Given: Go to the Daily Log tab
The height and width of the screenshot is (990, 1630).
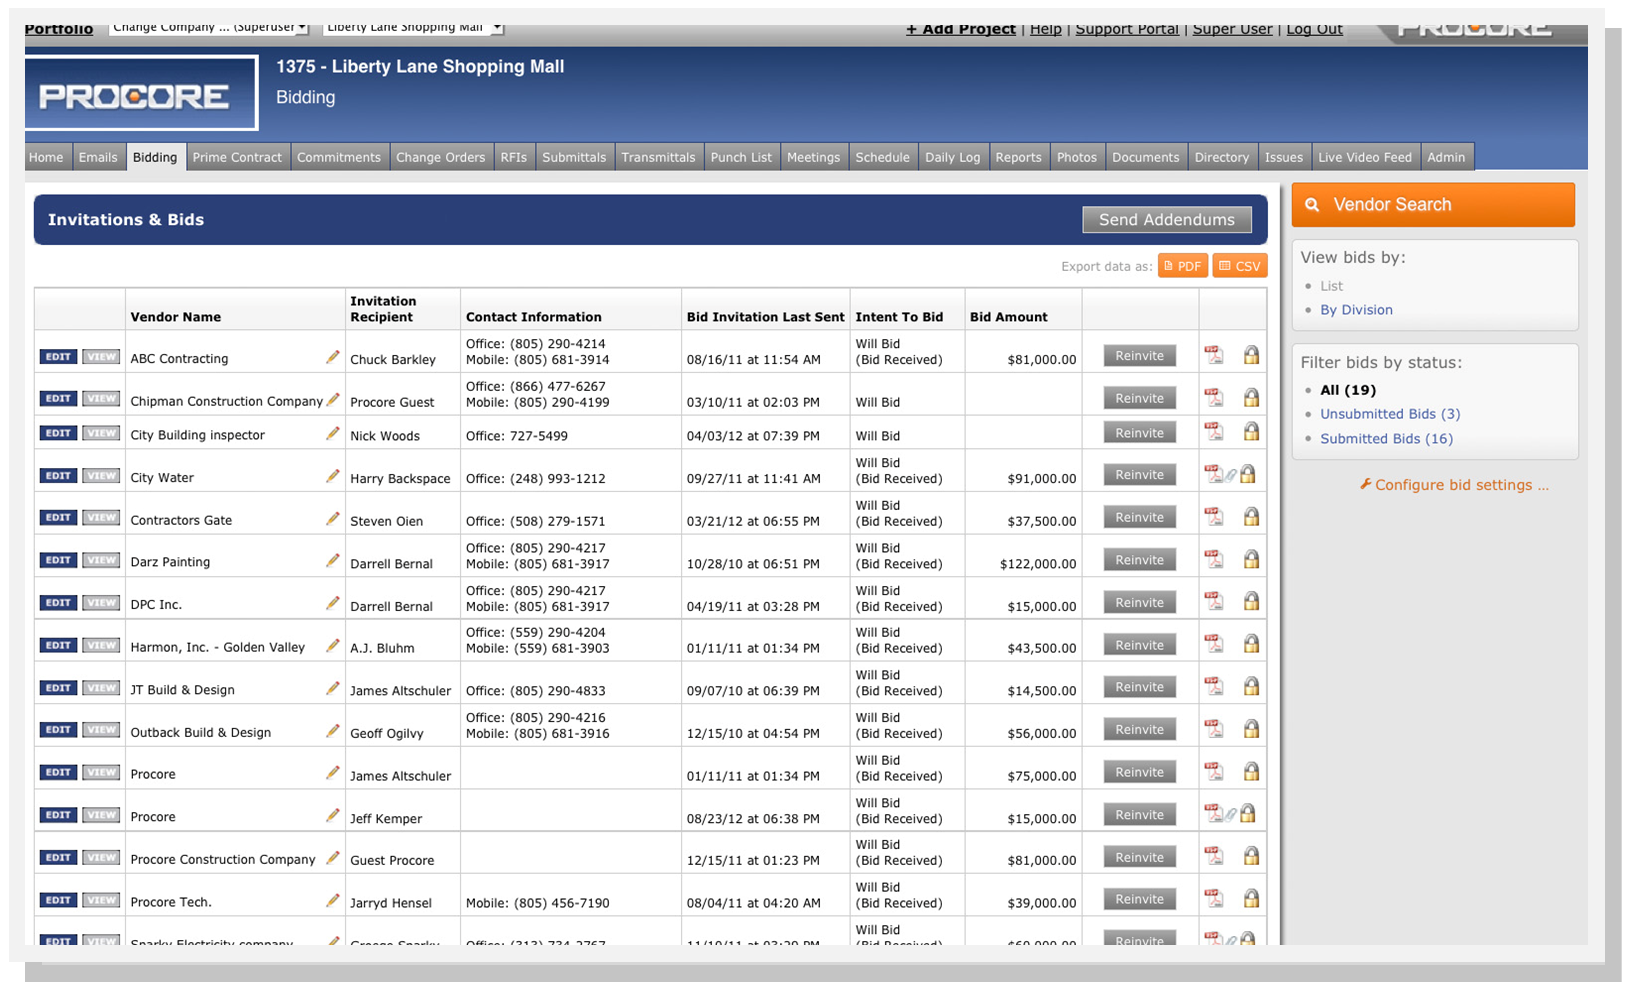Looking at the screenshot, I should point(952,157).
